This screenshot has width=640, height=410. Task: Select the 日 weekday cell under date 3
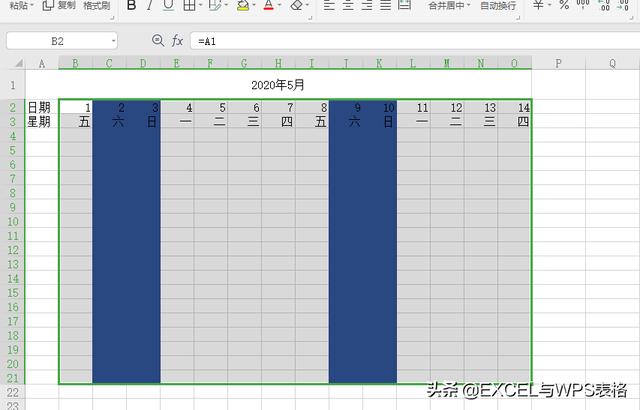click(143, 122)
